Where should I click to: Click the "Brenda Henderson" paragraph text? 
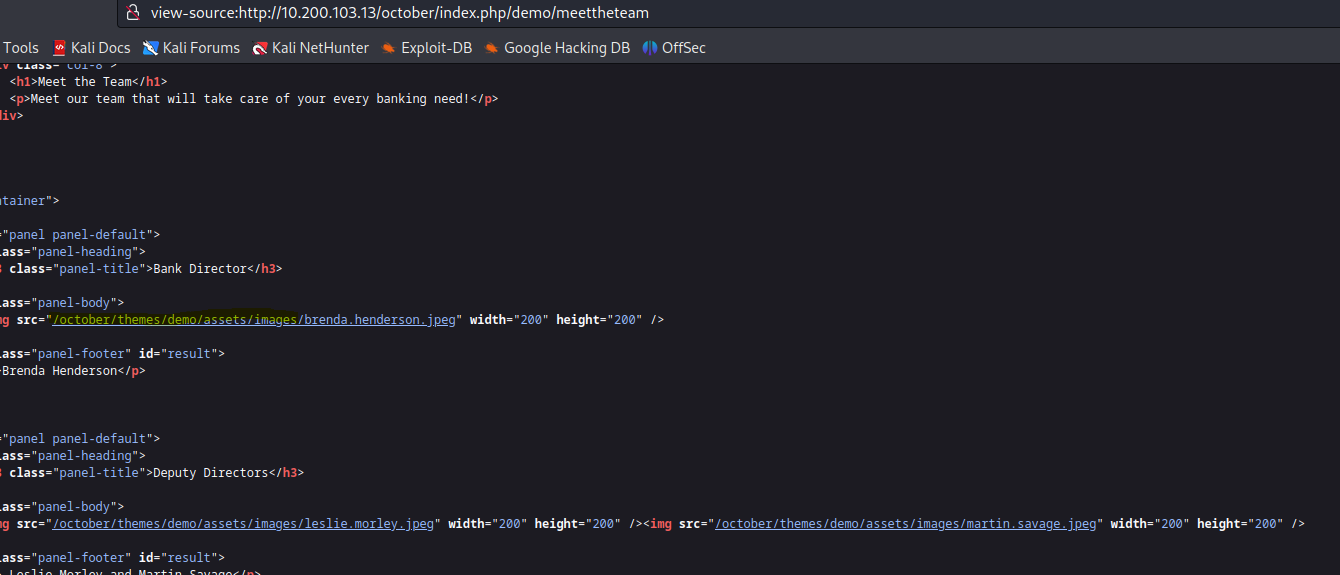point(60,371)
